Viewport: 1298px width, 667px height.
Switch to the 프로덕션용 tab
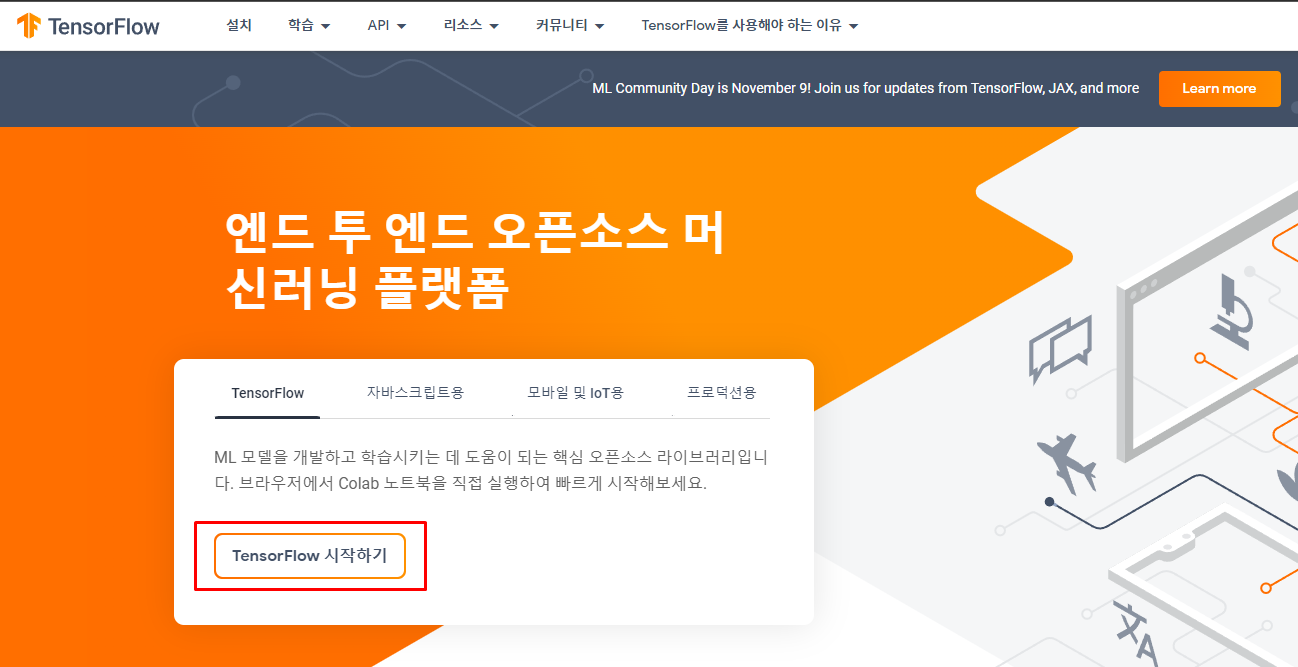click(x=722, y=393)
